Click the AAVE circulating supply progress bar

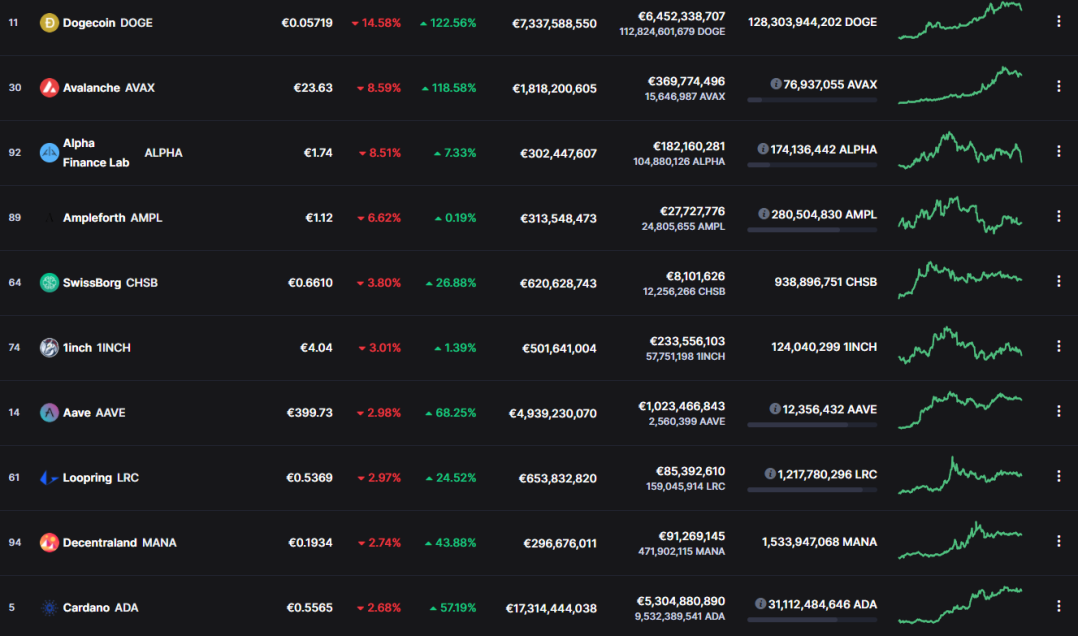[x=812, y=425]
